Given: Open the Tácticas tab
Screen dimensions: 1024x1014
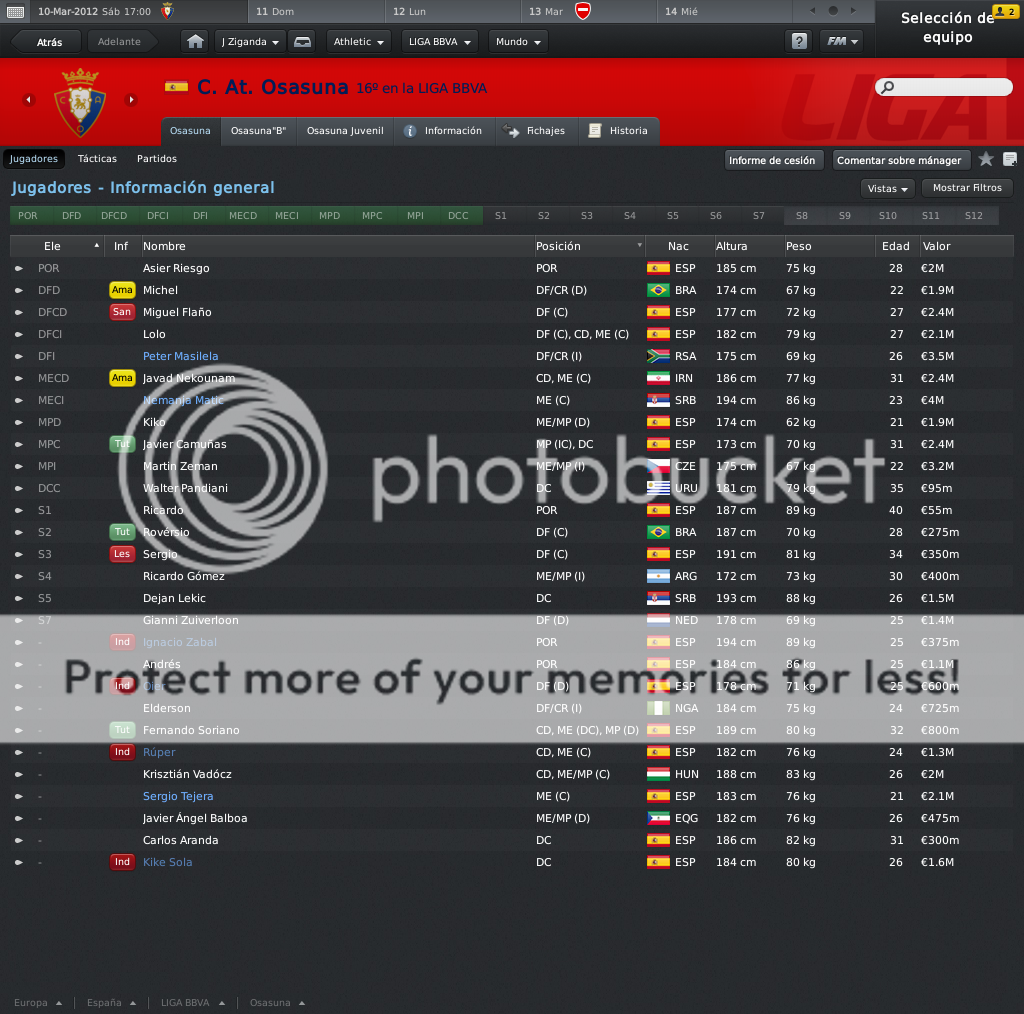Looking at the screenshot, I should (x=97, y=159).
